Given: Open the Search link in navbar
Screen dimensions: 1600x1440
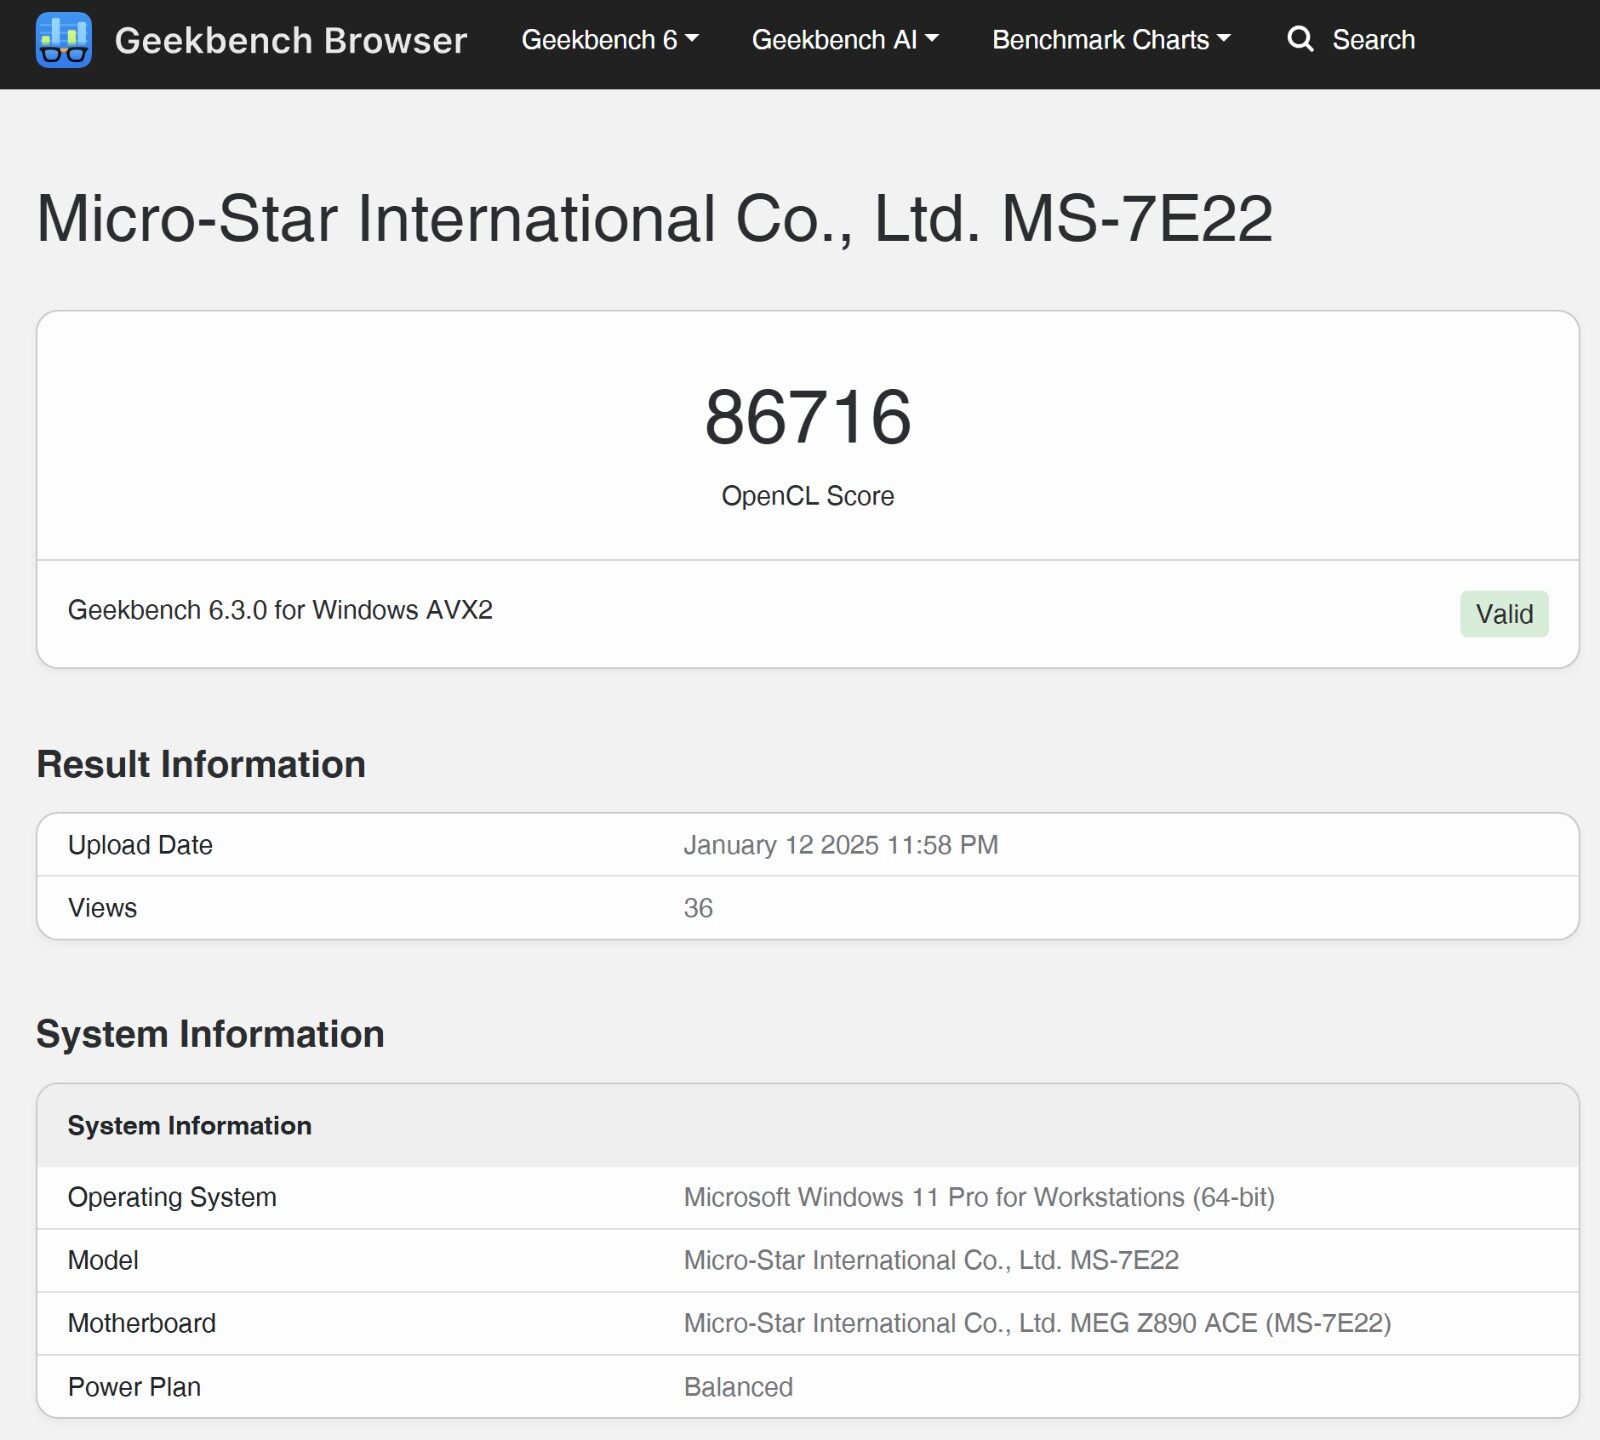Looking at the screenshot, I should (x=1373, y=40).
